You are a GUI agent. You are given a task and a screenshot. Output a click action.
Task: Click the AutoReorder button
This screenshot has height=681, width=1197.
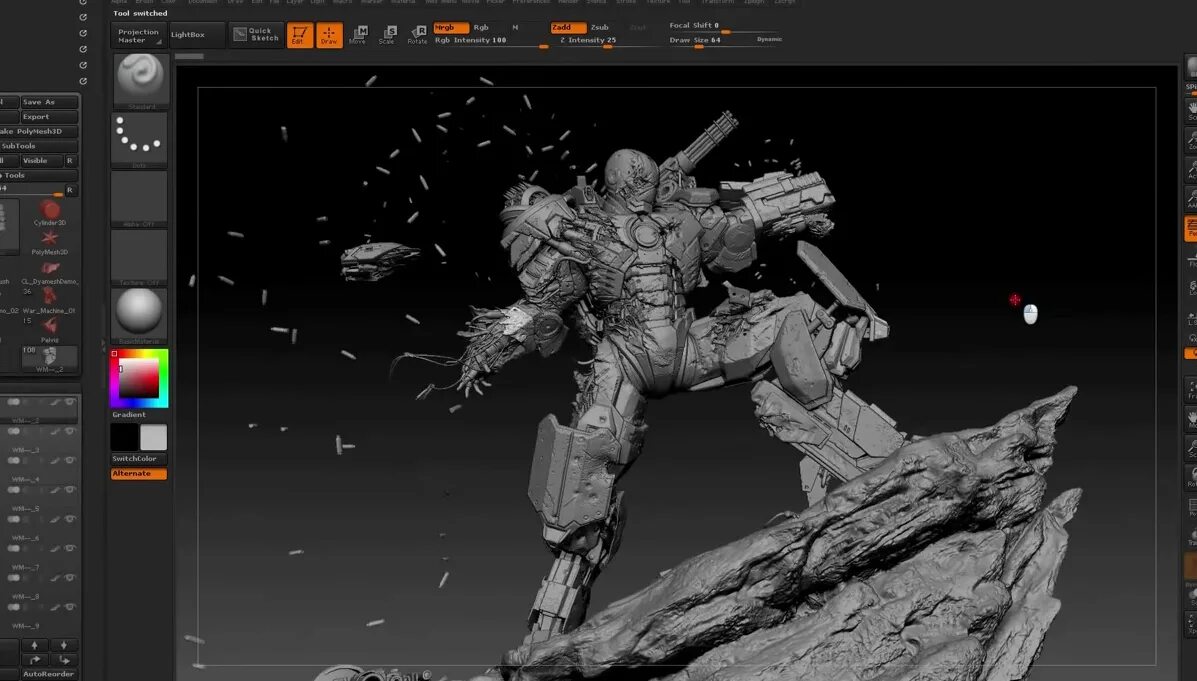[x=50, y=674]
